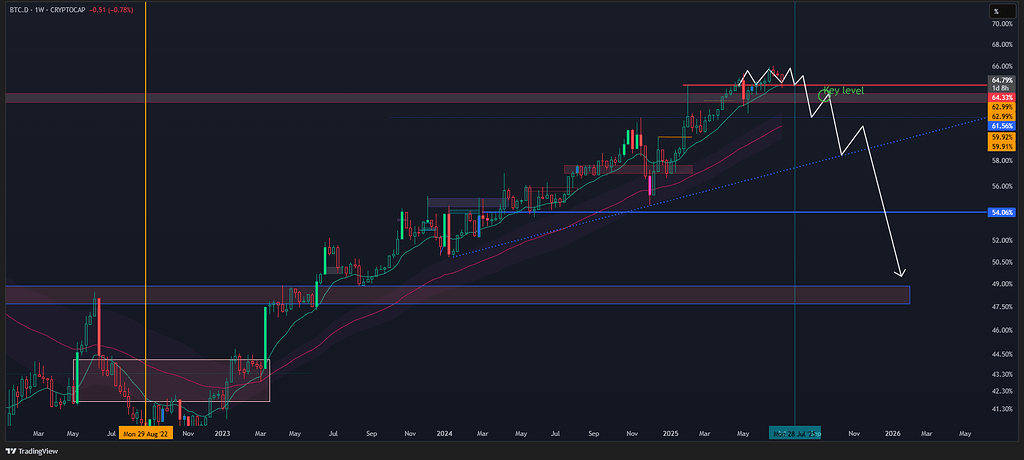Click the 41.30% price scale value
The image size is (1024, 460).
[x=1002, y=408]
